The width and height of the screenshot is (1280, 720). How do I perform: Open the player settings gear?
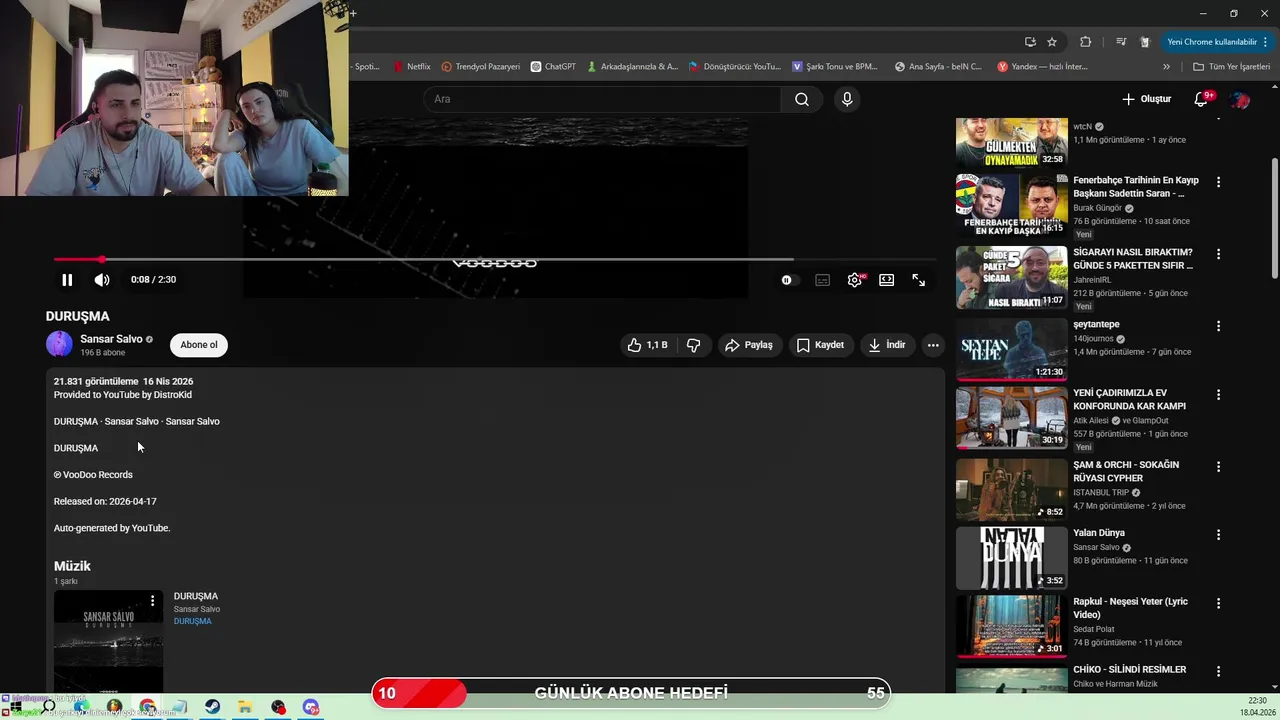pyautogui.click(x=855, y=280)
